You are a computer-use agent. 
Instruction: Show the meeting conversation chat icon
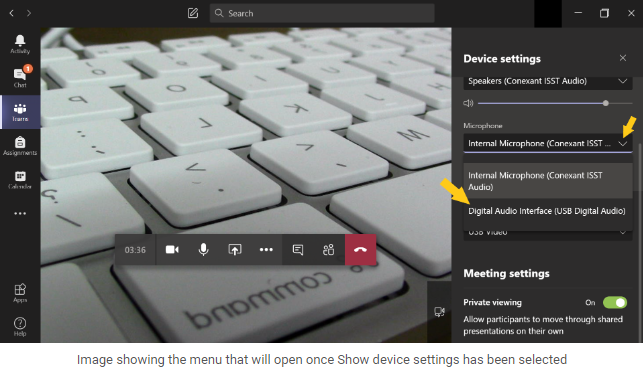pyautogui.click(x=298, y=250)
